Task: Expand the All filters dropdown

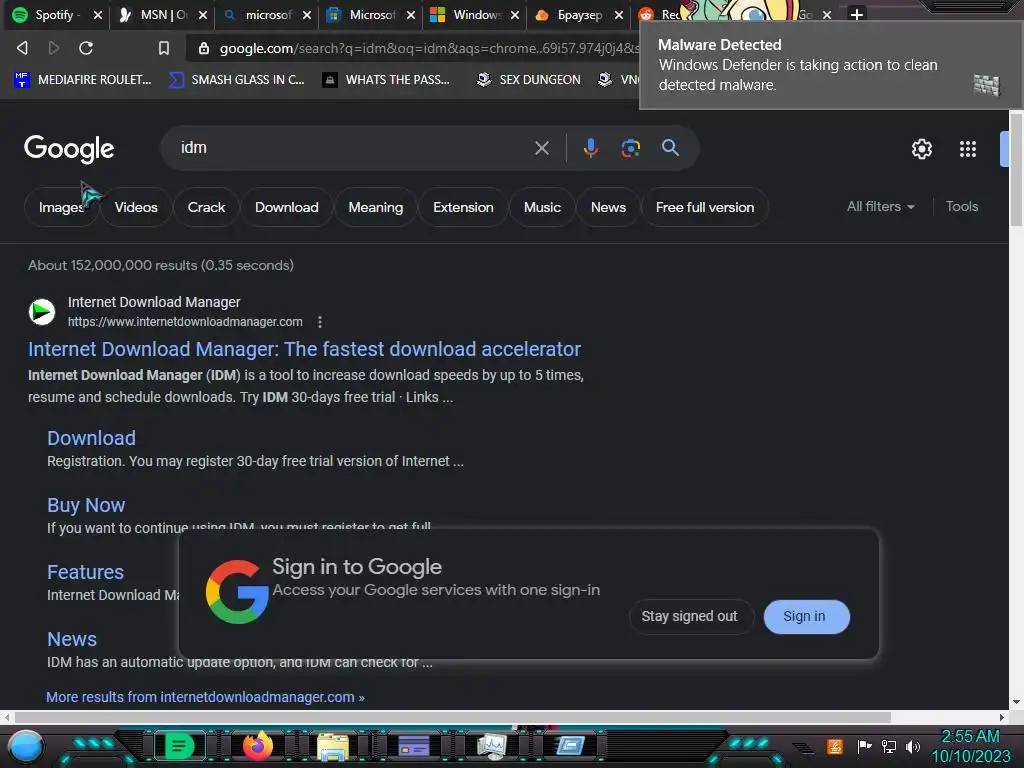Action: [880, 206]
